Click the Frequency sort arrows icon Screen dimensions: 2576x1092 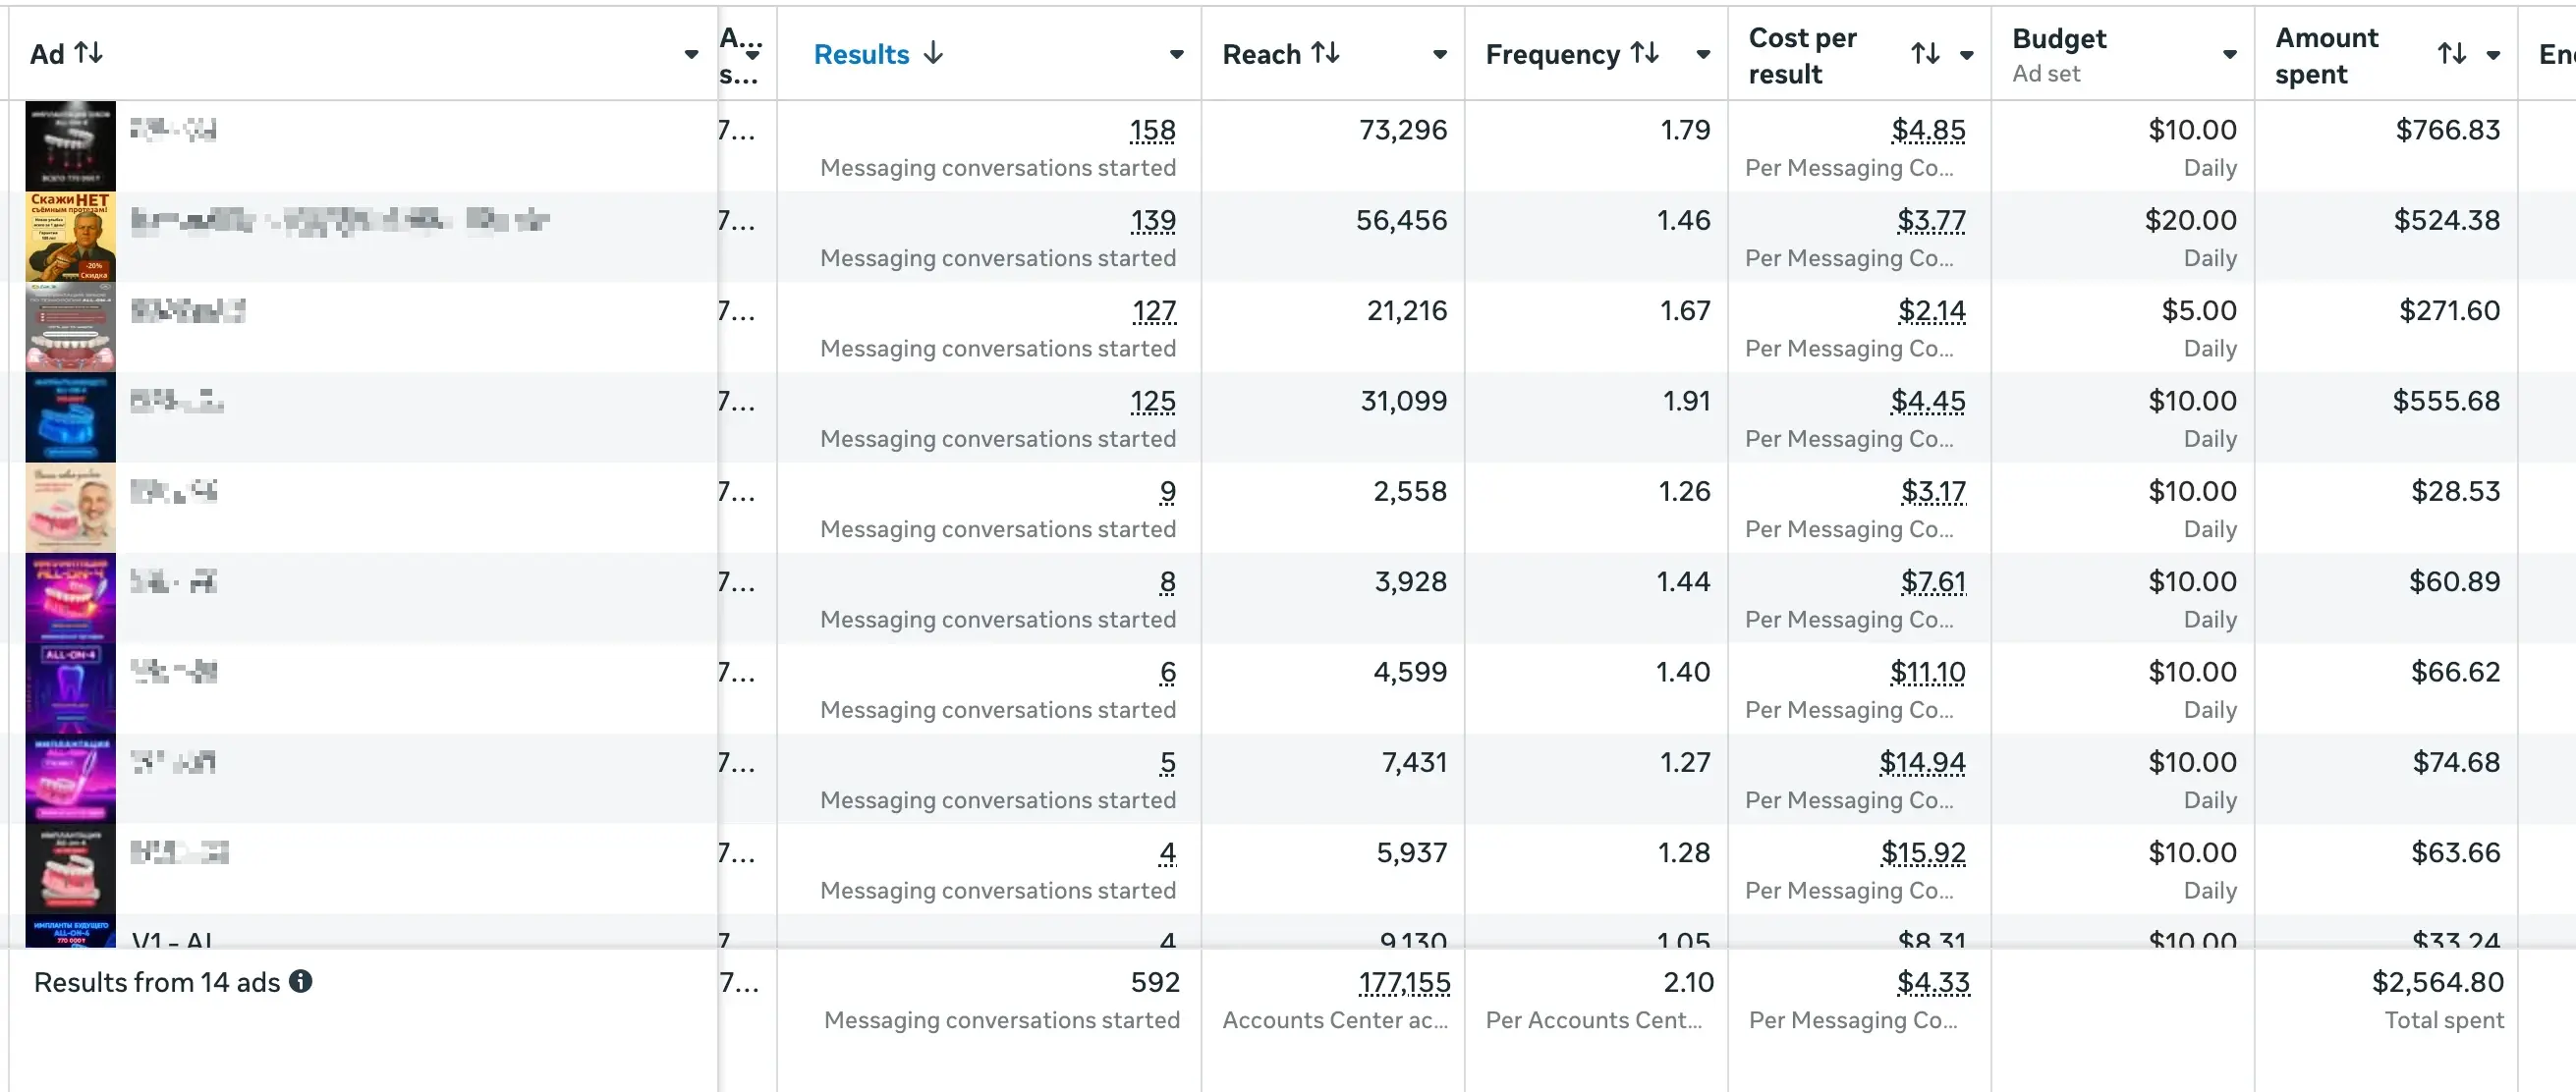(1645, 53)
